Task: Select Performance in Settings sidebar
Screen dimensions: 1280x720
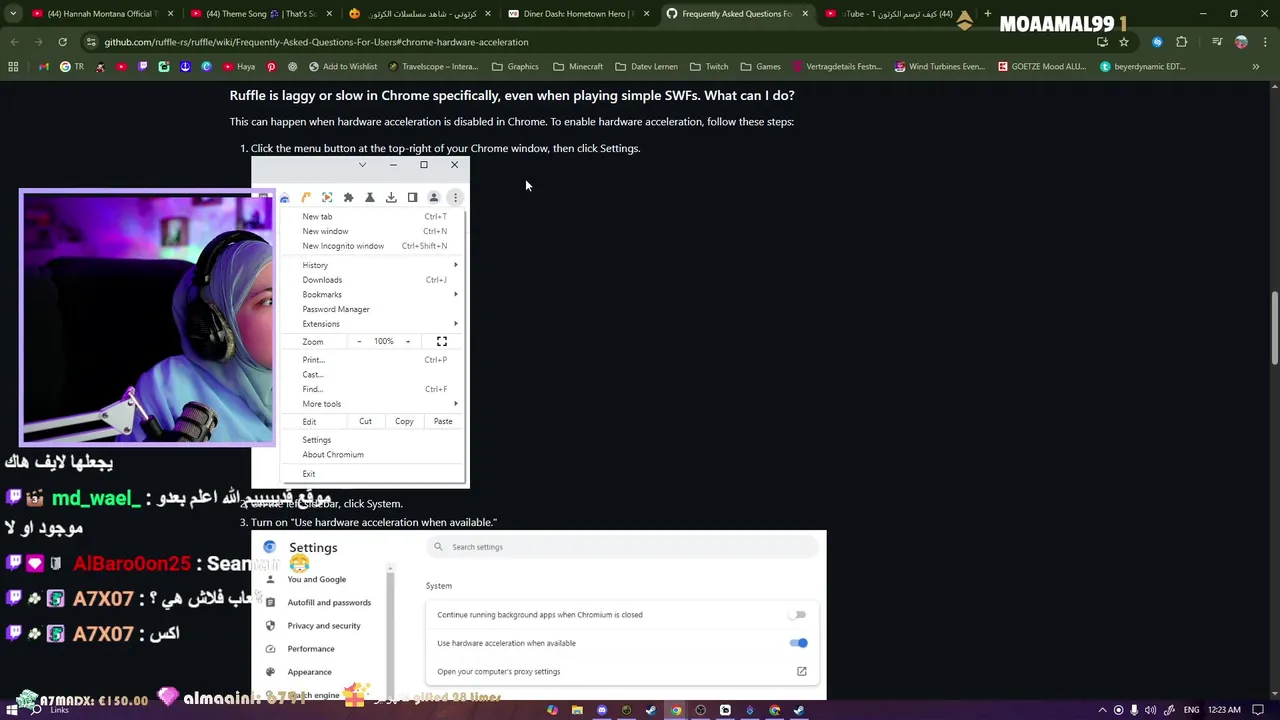Action: pos(311,649)
